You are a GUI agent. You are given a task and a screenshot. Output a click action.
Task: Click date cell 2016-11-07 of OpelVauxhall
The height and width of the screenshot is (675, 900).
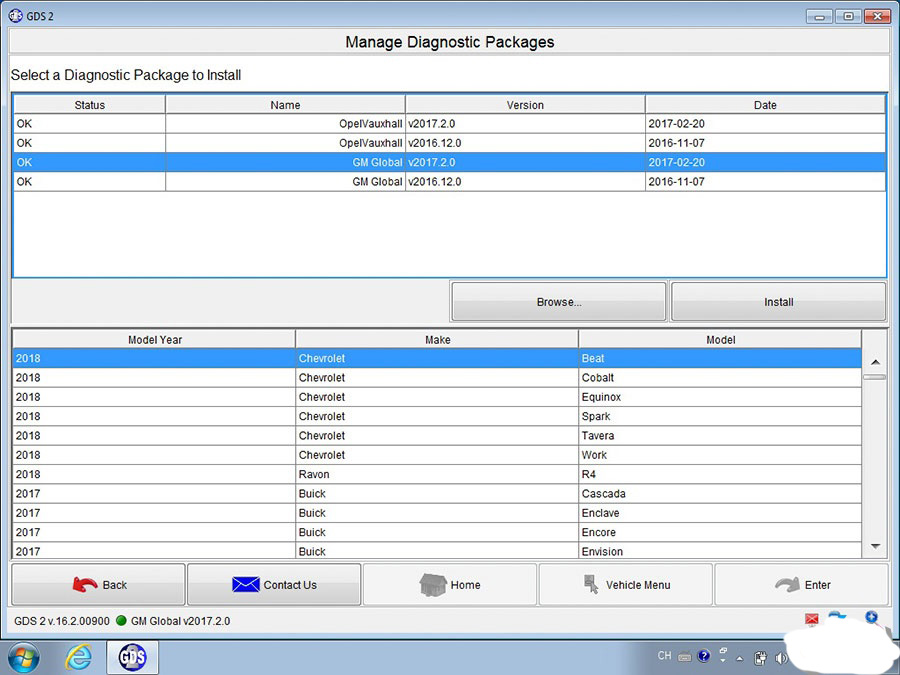[x=765, y=143]
